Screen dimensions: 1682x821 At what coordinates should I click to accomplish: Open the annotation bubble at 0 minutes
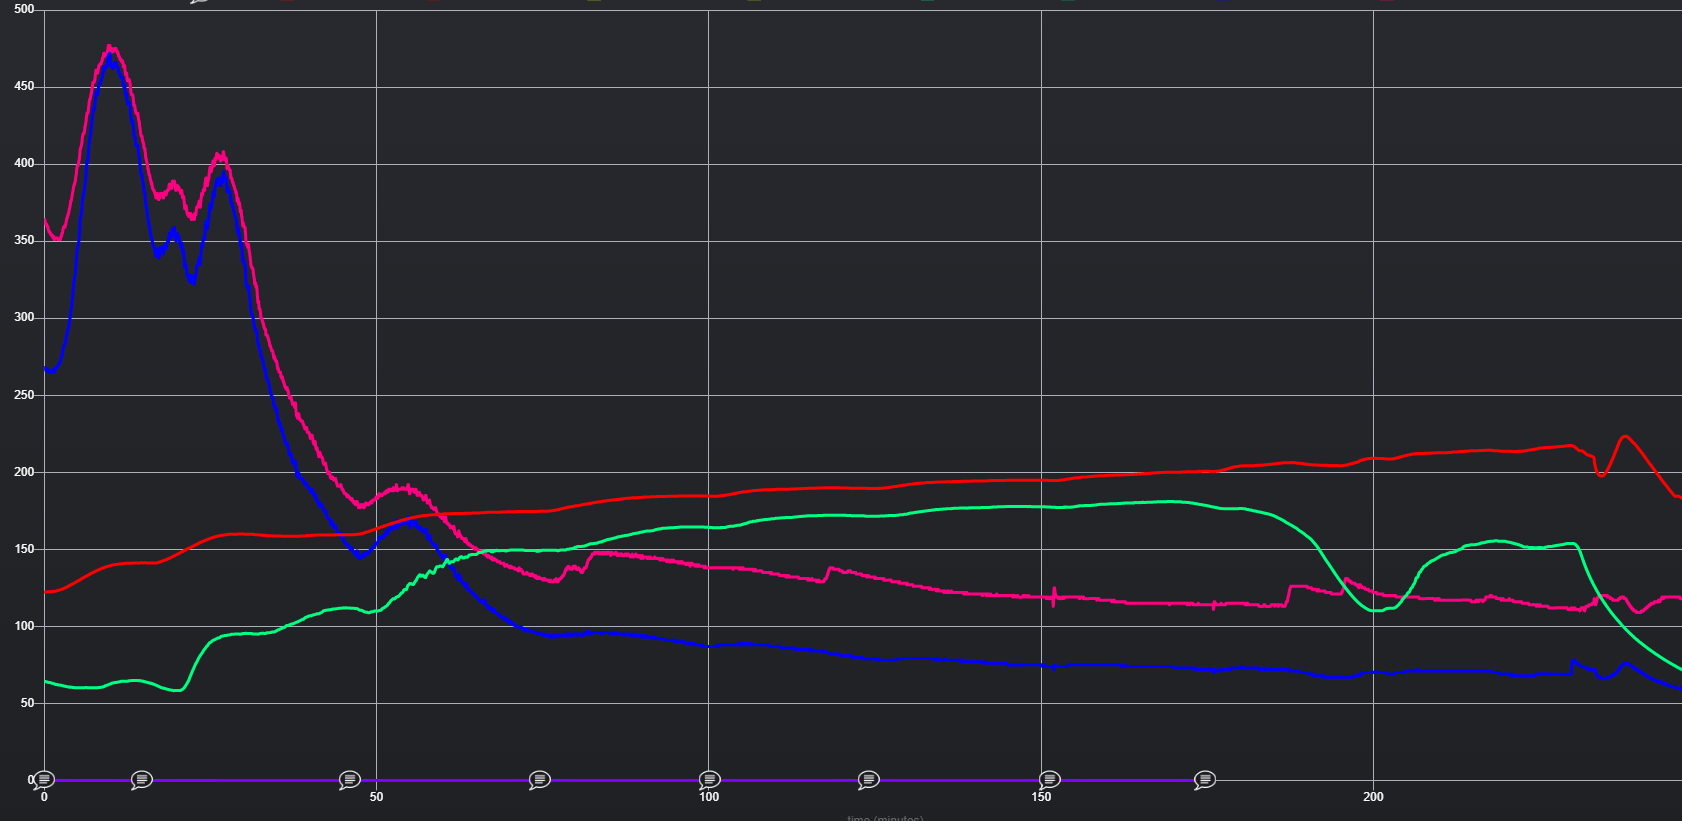[x=43, y=779]
